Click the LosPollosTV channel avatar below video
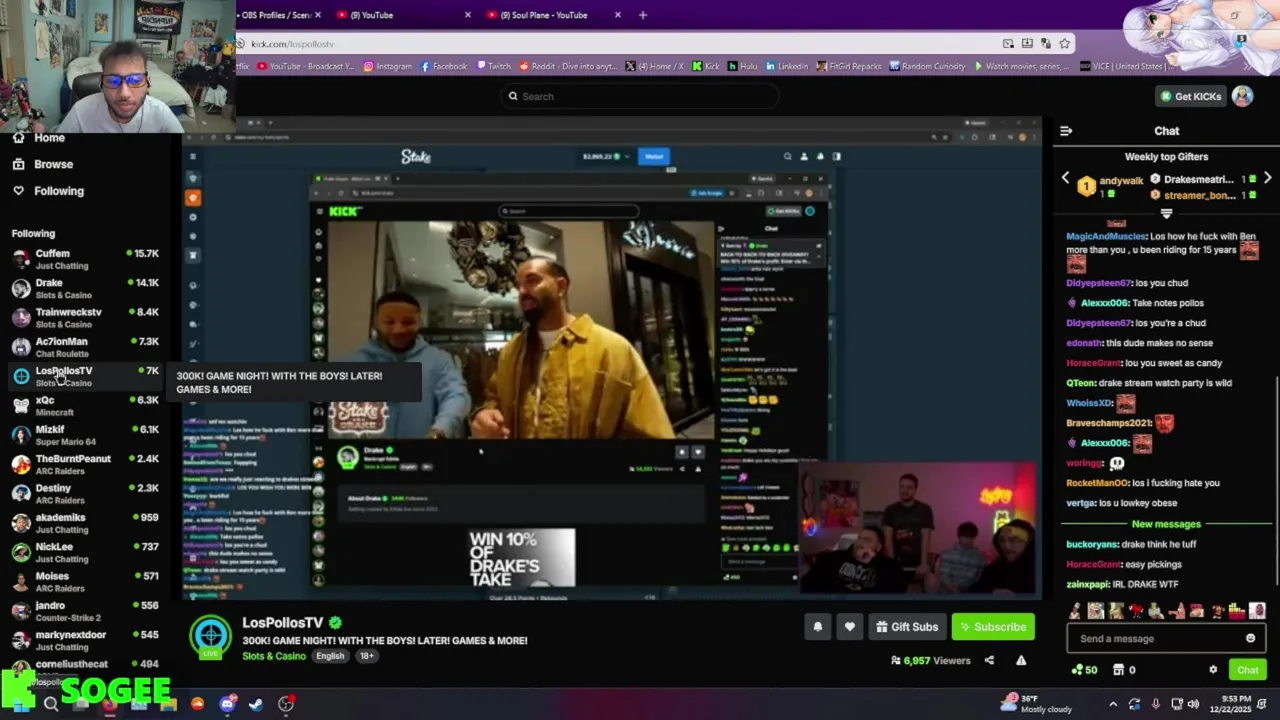This screenshot has height=720, width=1280. [x=211, y=637]
